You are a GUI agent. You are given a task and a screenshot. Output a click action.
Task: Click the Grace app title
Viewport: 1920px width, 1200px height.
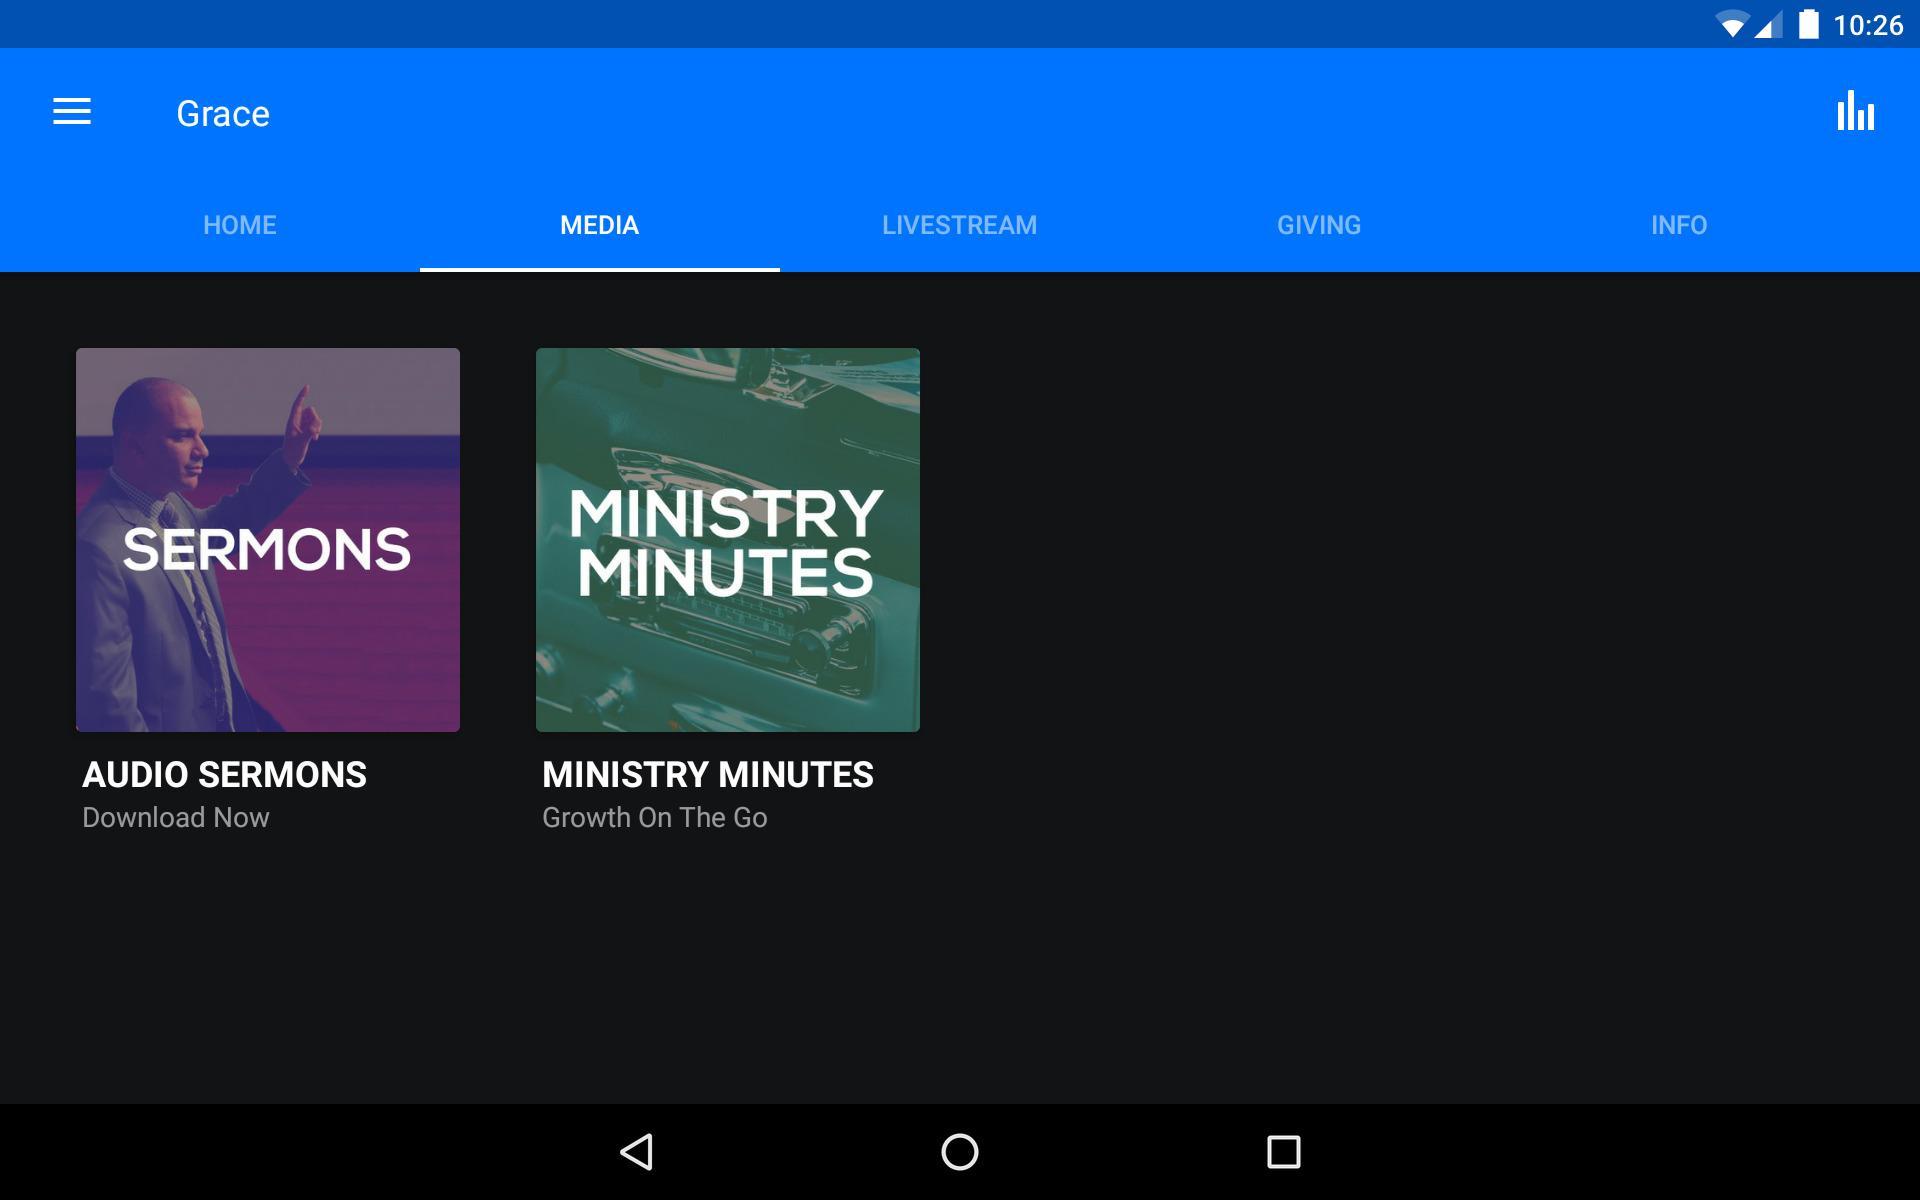[x=223, y=114]
